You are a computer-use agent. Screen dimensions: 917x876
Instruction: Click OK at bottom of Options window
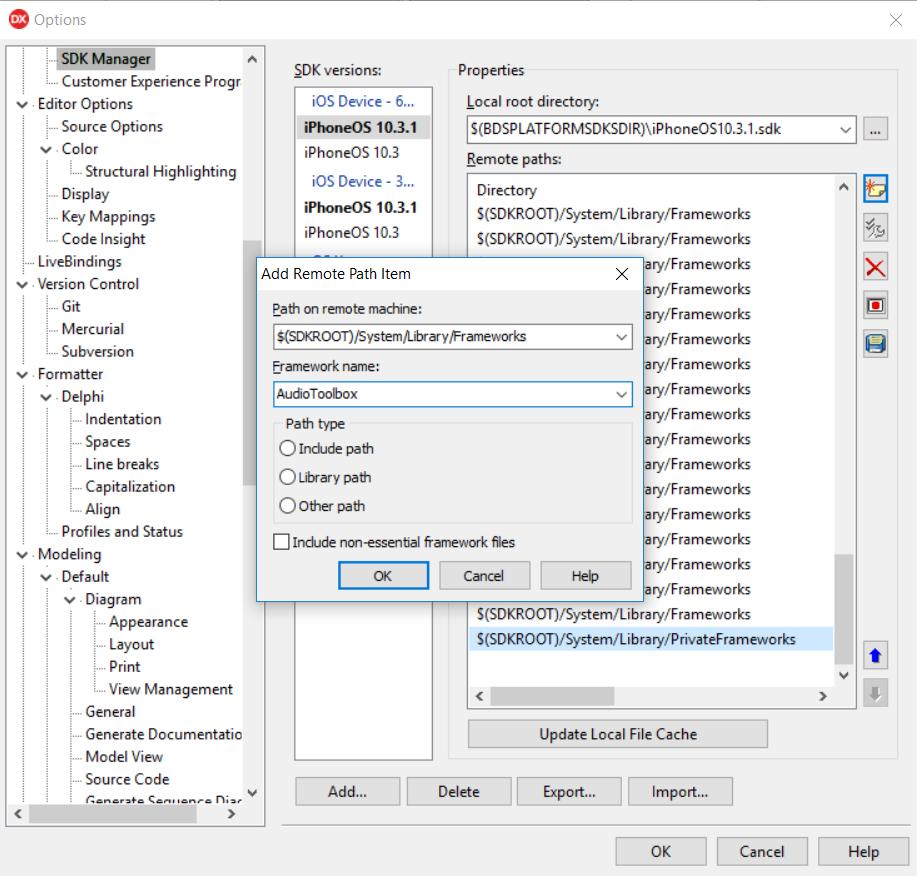coord(661,851)
